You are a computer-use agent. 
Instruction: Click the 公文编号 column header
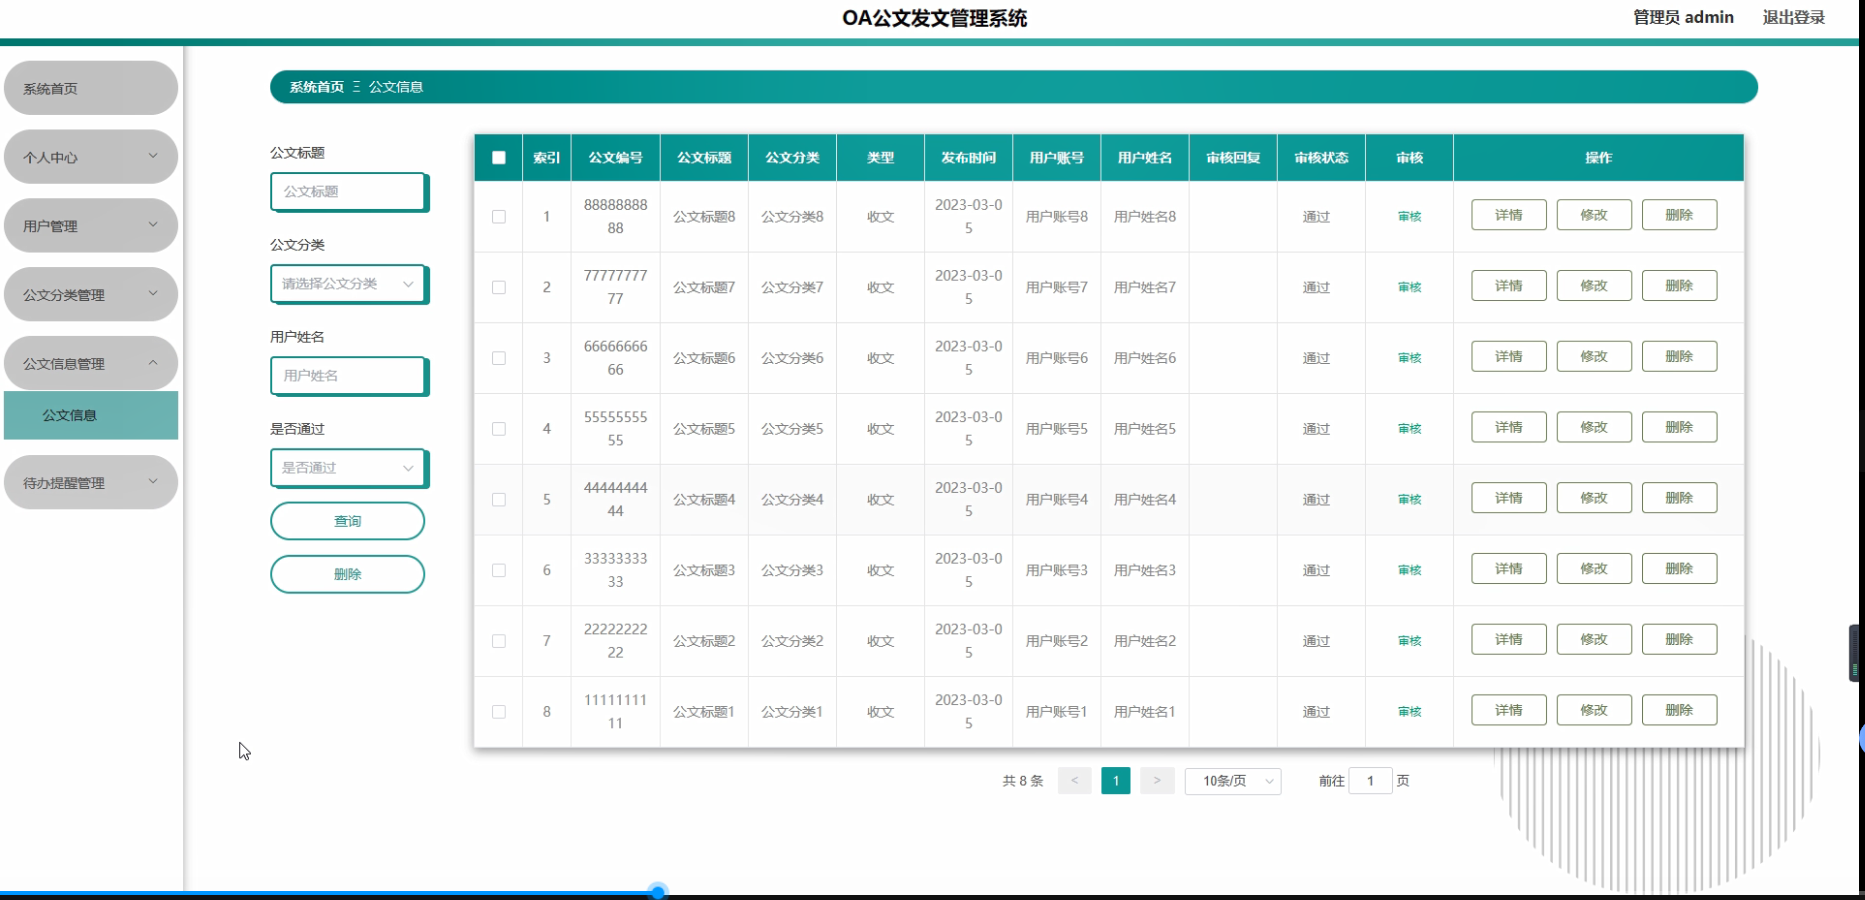tap(615, 158)
